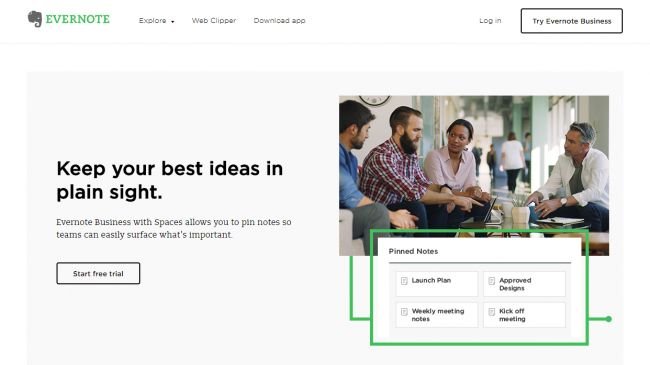Click the Kick off meeting note icon
The width and height of the screenshot is (650, 365).
tap(492, 311)
